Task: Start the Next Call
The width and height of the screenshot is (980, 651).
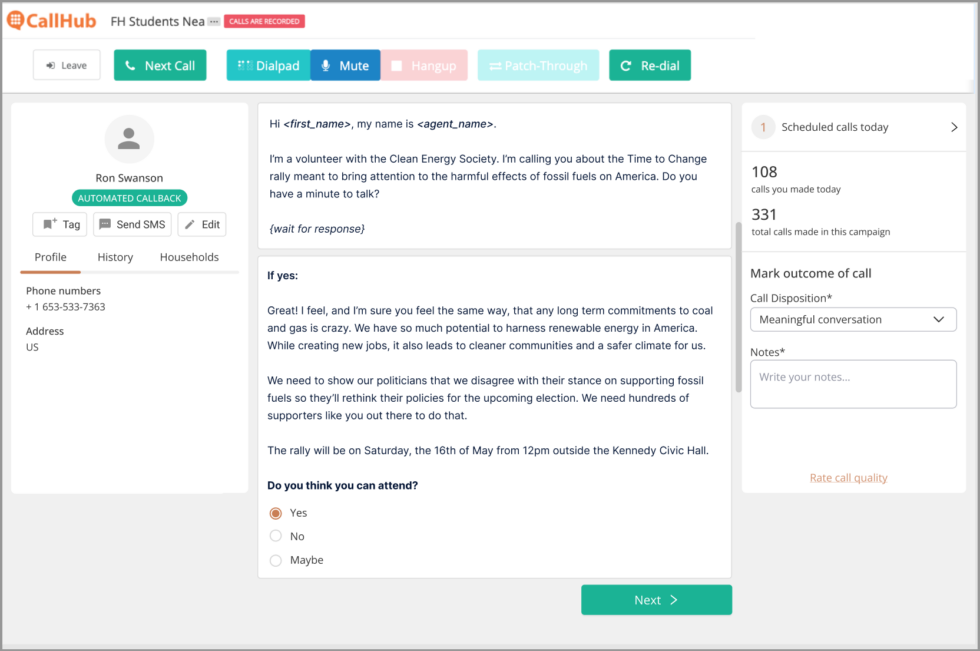Action: (x=160, y=65)
